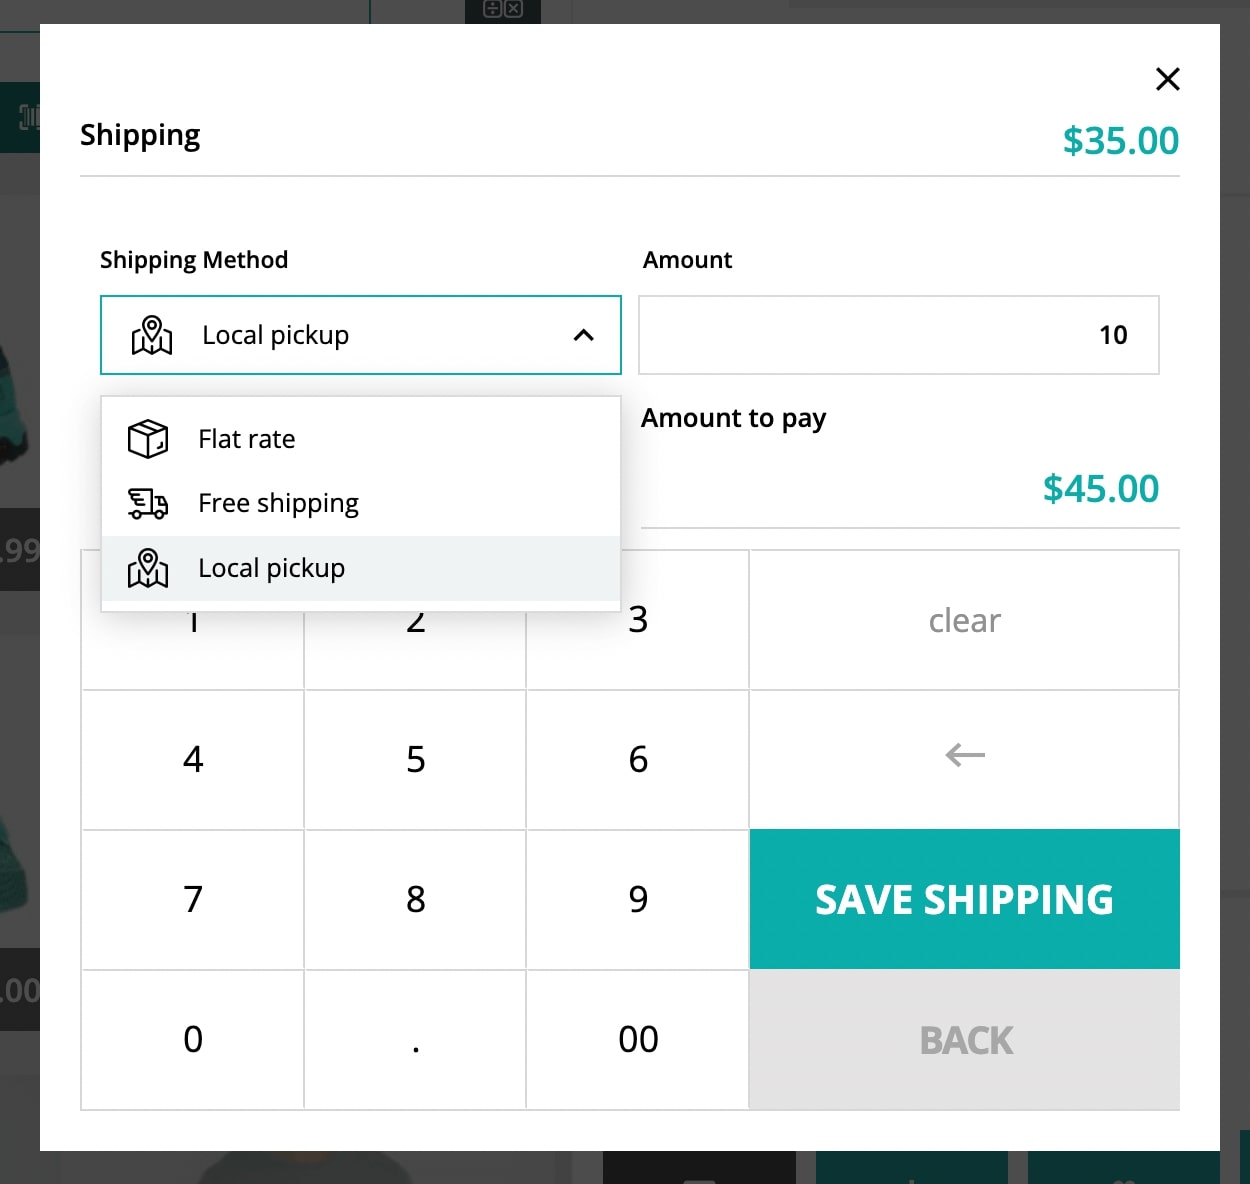Click Local pickup map pin icon in list

[148, 568]
